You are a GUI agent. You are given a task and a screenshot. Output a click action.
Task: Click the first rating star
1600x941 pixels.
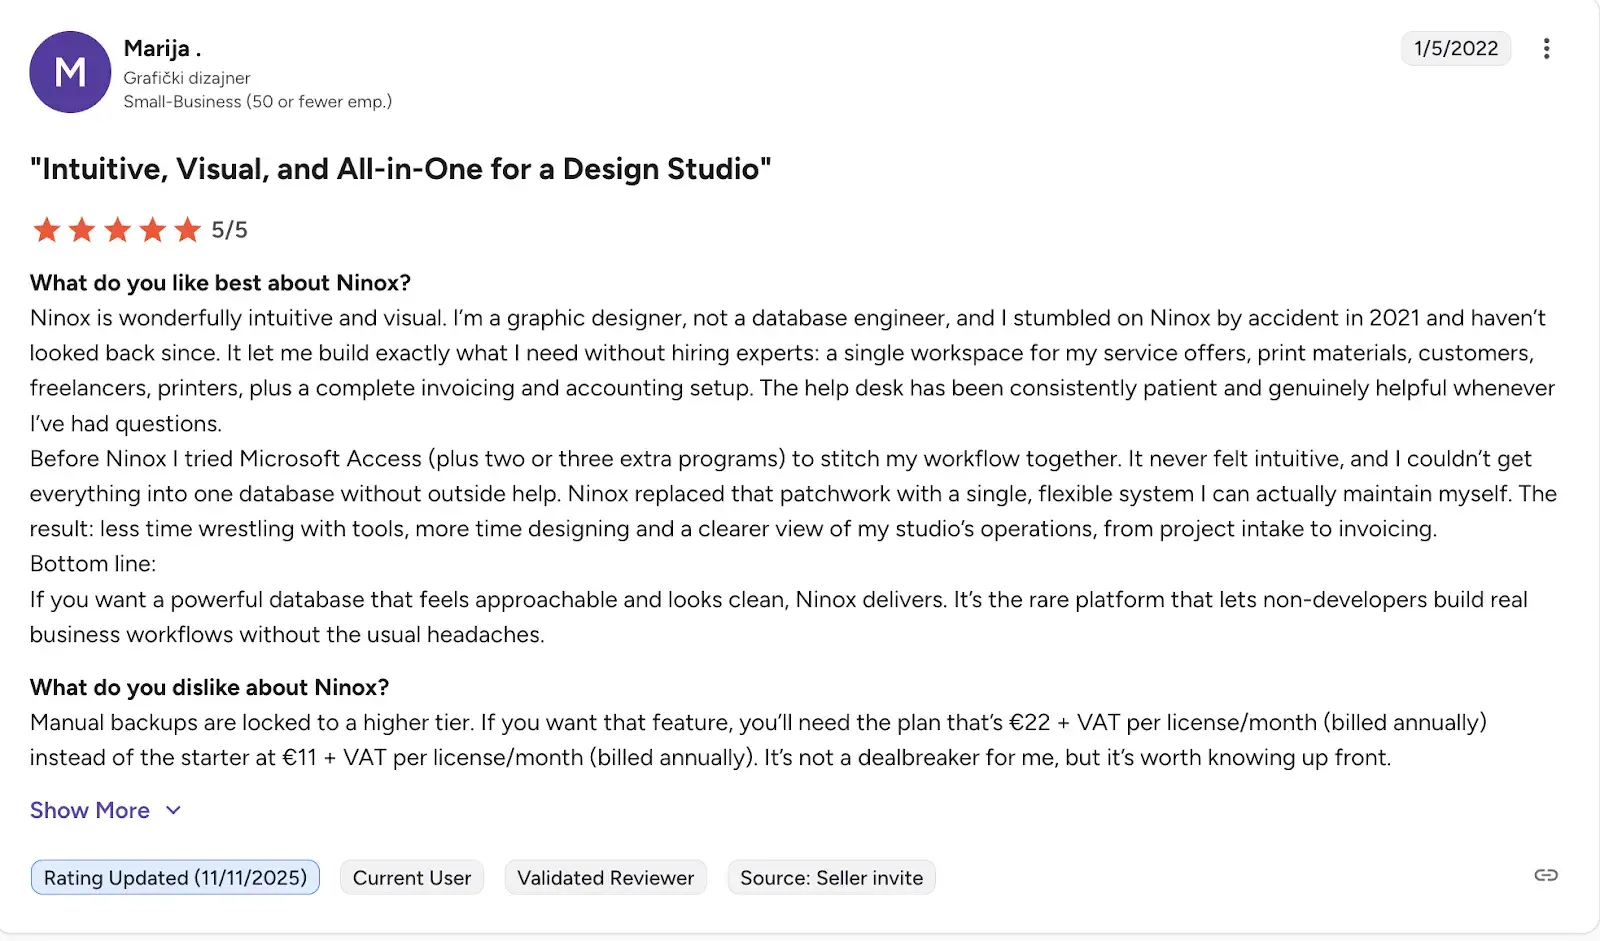click(46, 230)
